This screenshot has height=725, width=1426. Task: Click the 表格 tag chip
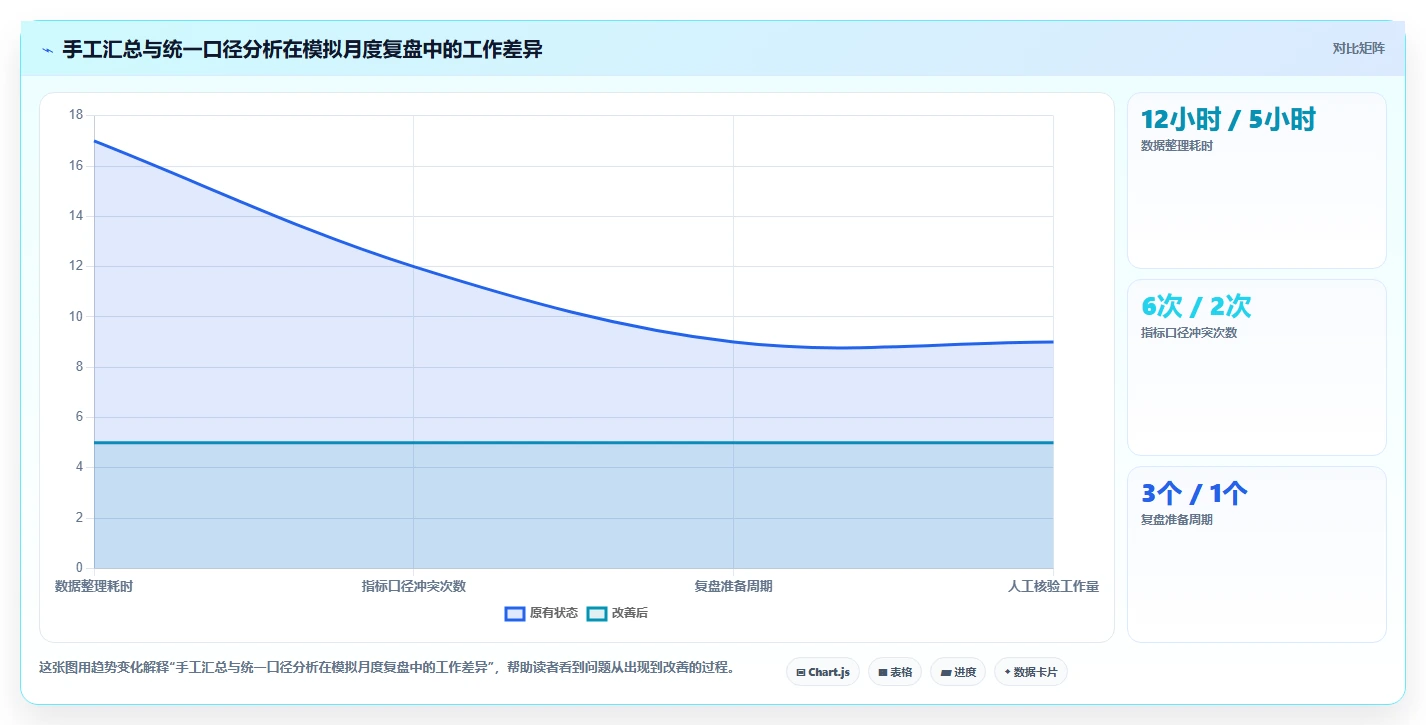(x=895, y=672)
